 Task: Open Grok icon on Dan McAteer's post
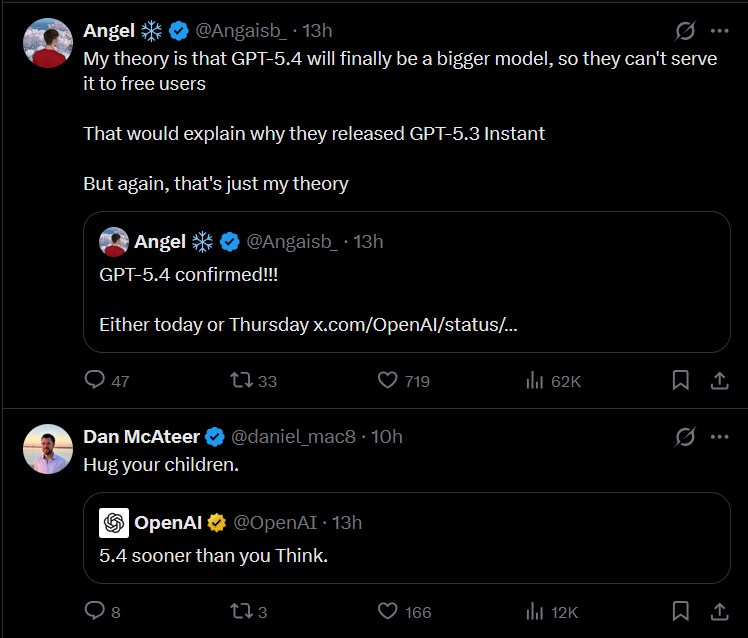pyautogui.click(x=686, y=437)
